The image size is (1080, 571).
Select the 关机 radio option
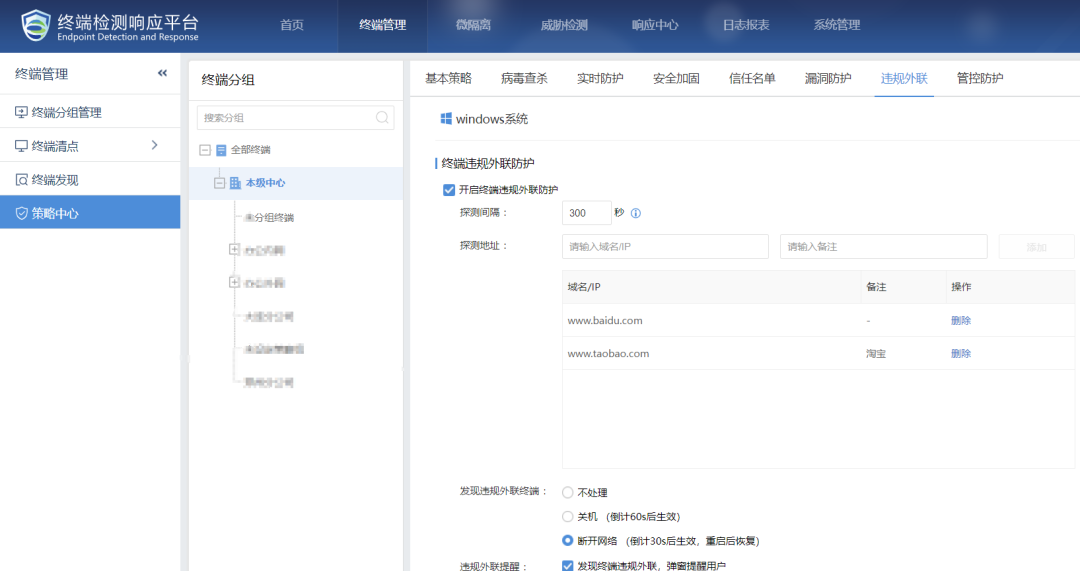[x=568, y=517]
